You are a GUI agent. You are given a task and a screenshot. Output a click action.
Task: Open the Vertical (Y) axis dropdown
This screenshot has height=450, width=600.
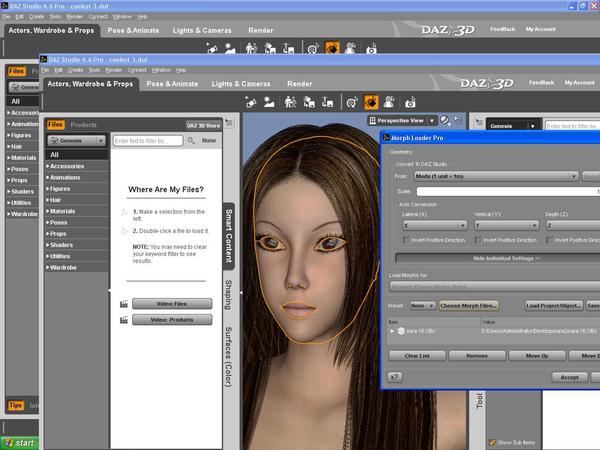pyautogui.click(x=507, y=225)
